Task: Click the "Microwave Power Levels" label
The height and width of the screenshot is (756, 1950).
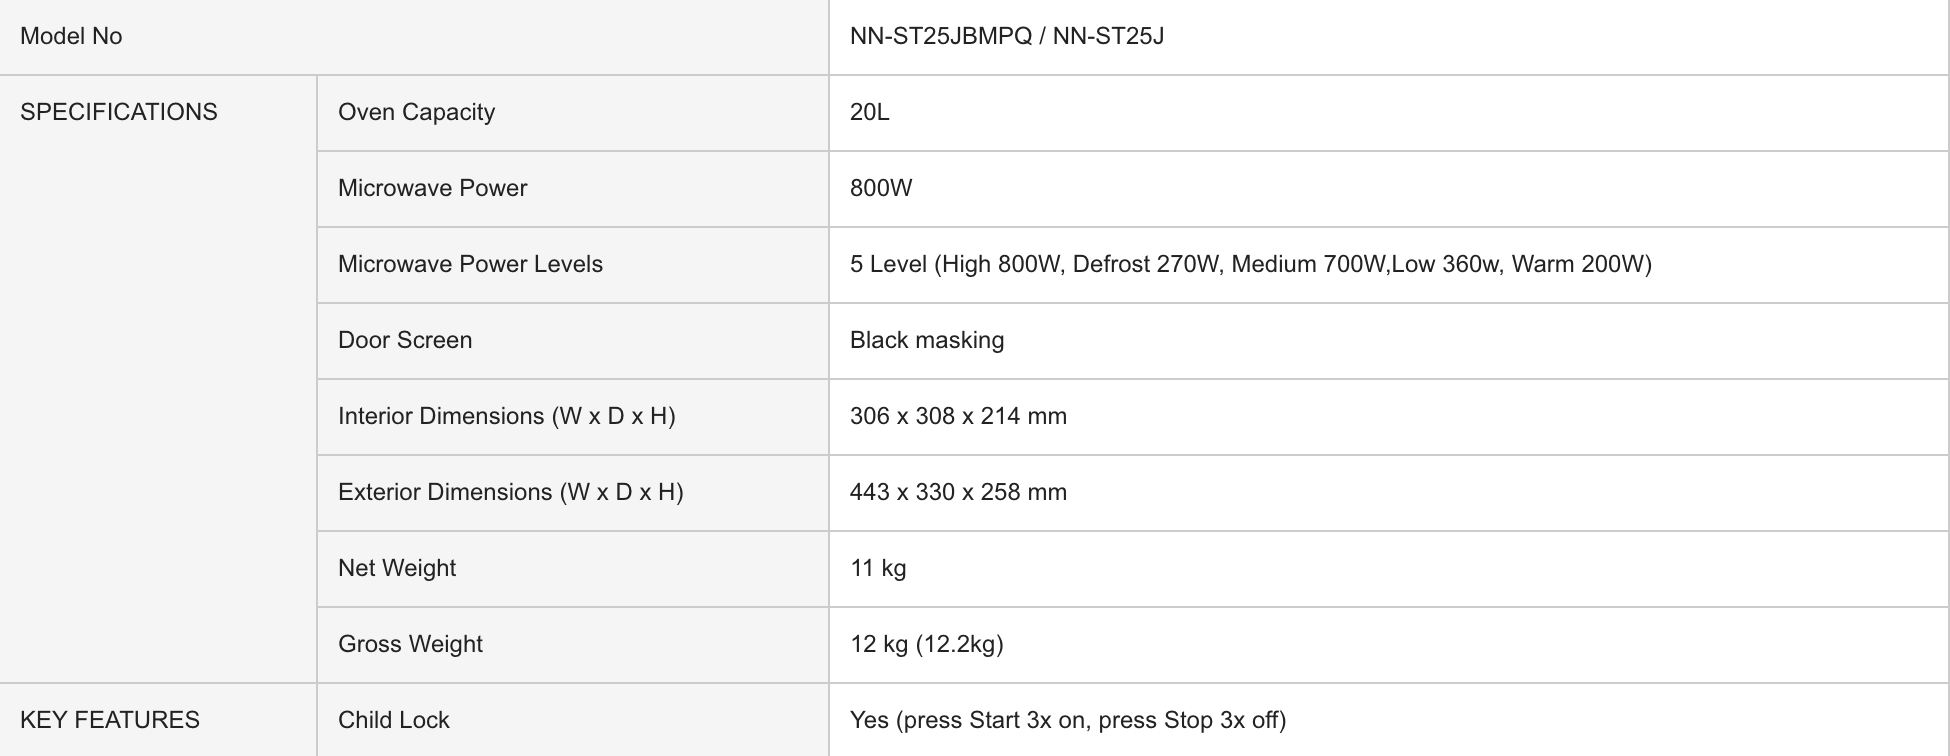Action: point(470,264)
